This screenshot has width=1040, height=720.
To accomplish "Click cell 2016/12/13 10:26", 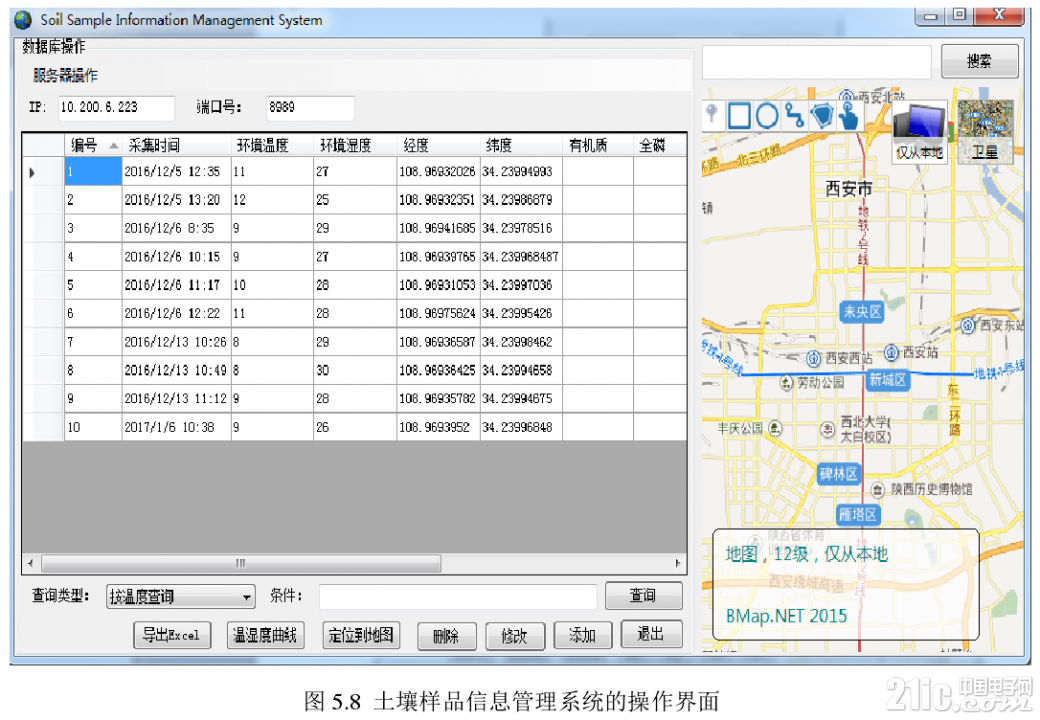I will click(176, 342).
